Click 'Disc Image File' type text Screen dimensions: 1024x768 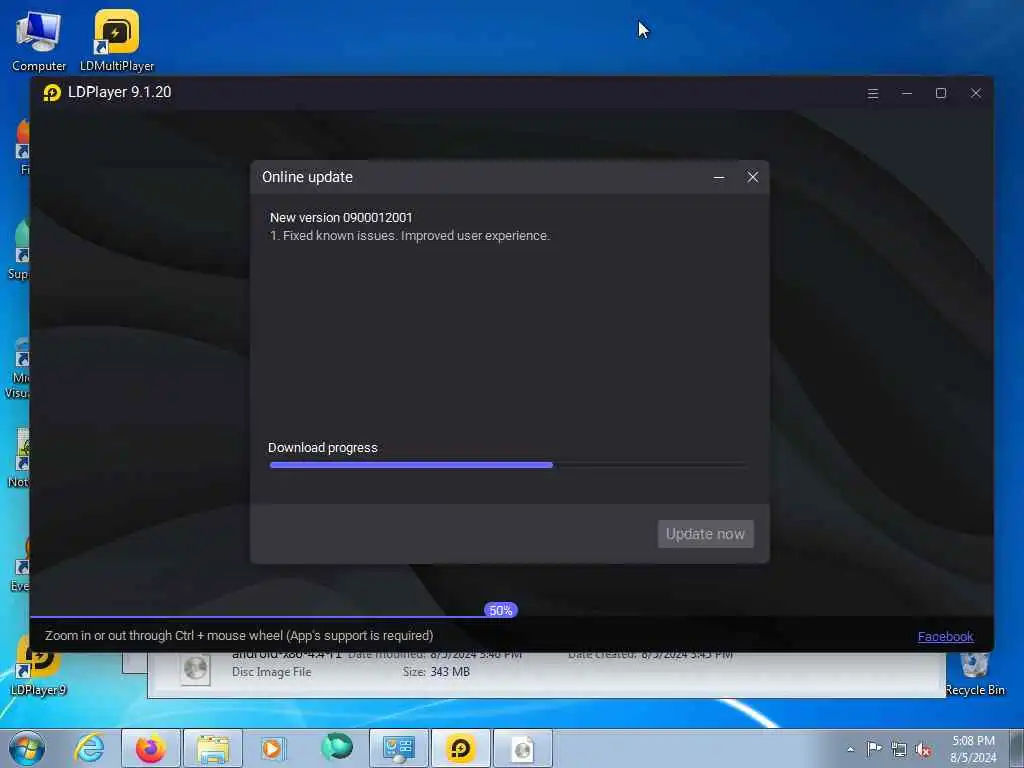point(272,671)
